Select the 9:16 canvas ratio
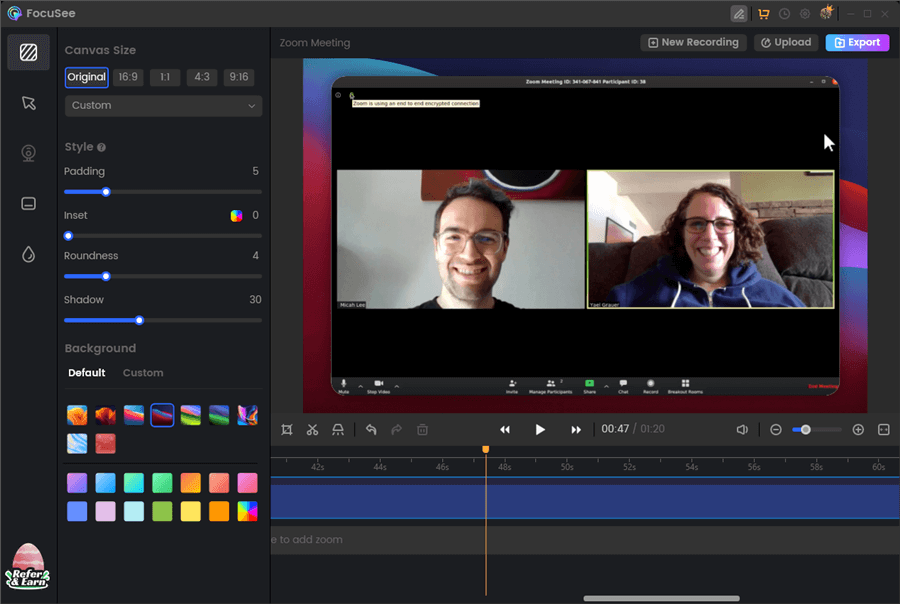 (239, 77)
